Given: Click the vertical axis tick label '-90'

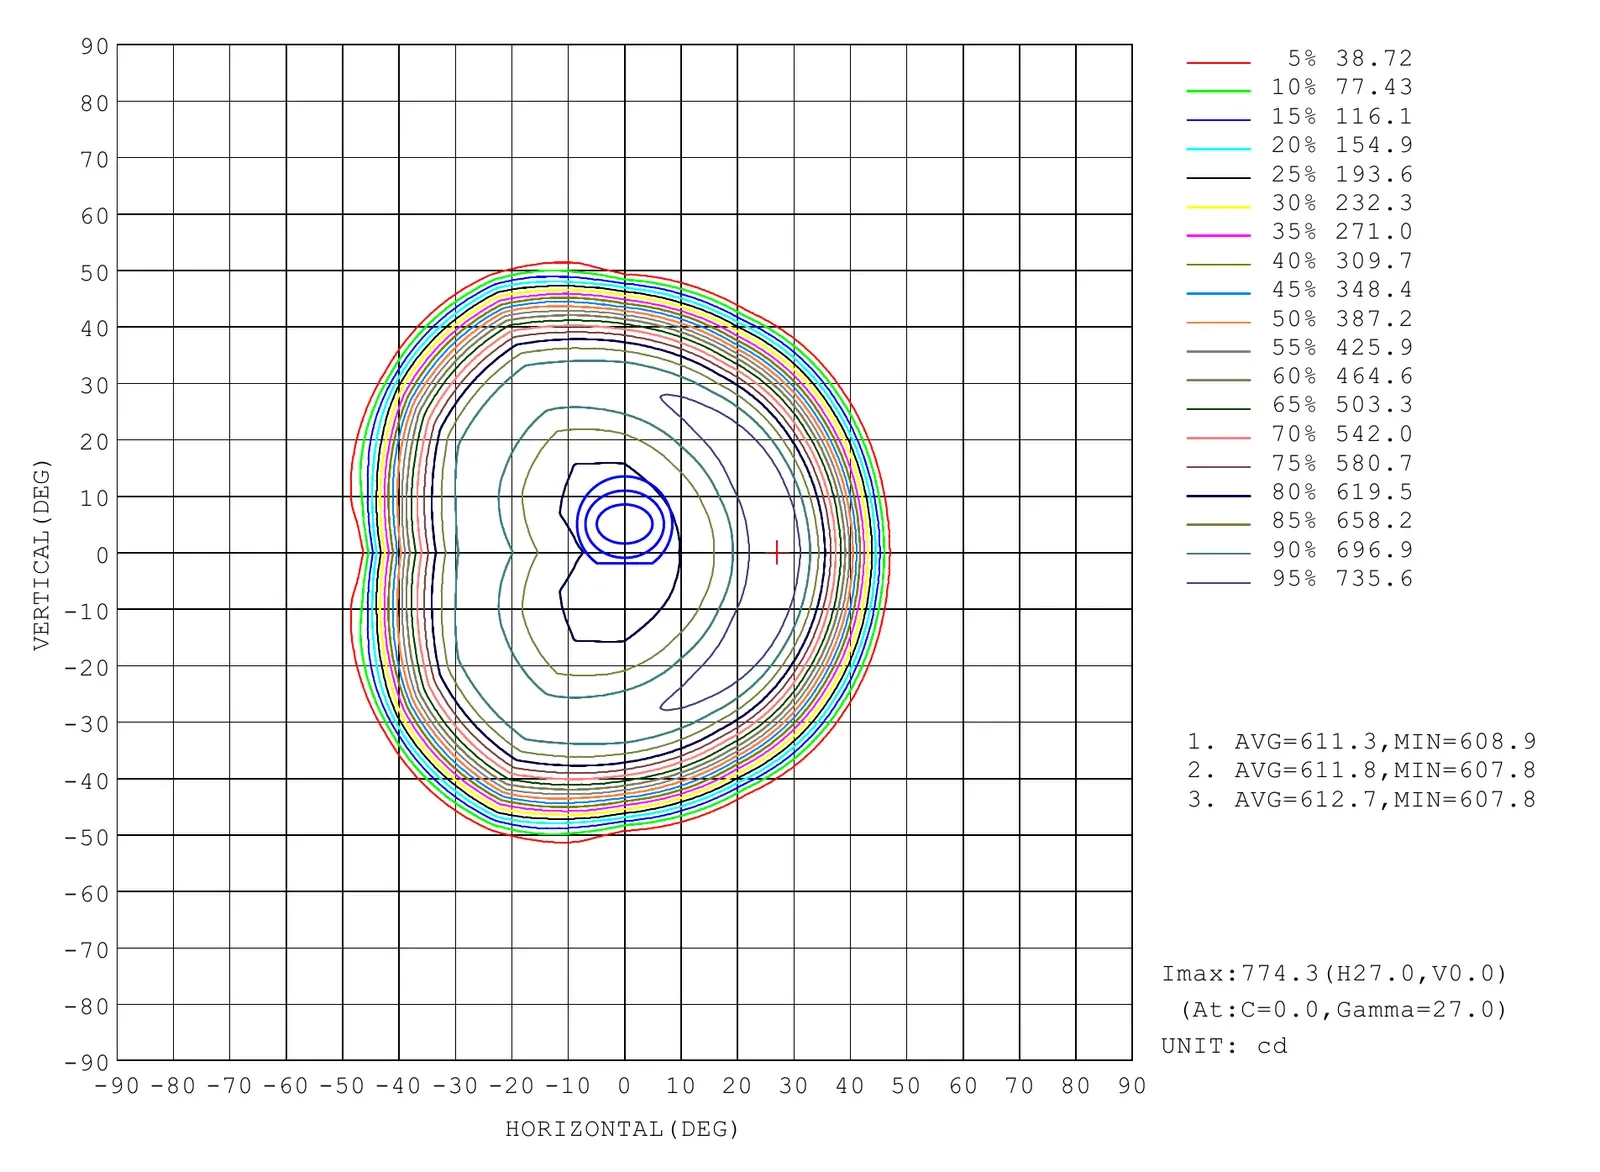Looking at the screenshot, I should pyautogui.click(x=87, y=1062).
